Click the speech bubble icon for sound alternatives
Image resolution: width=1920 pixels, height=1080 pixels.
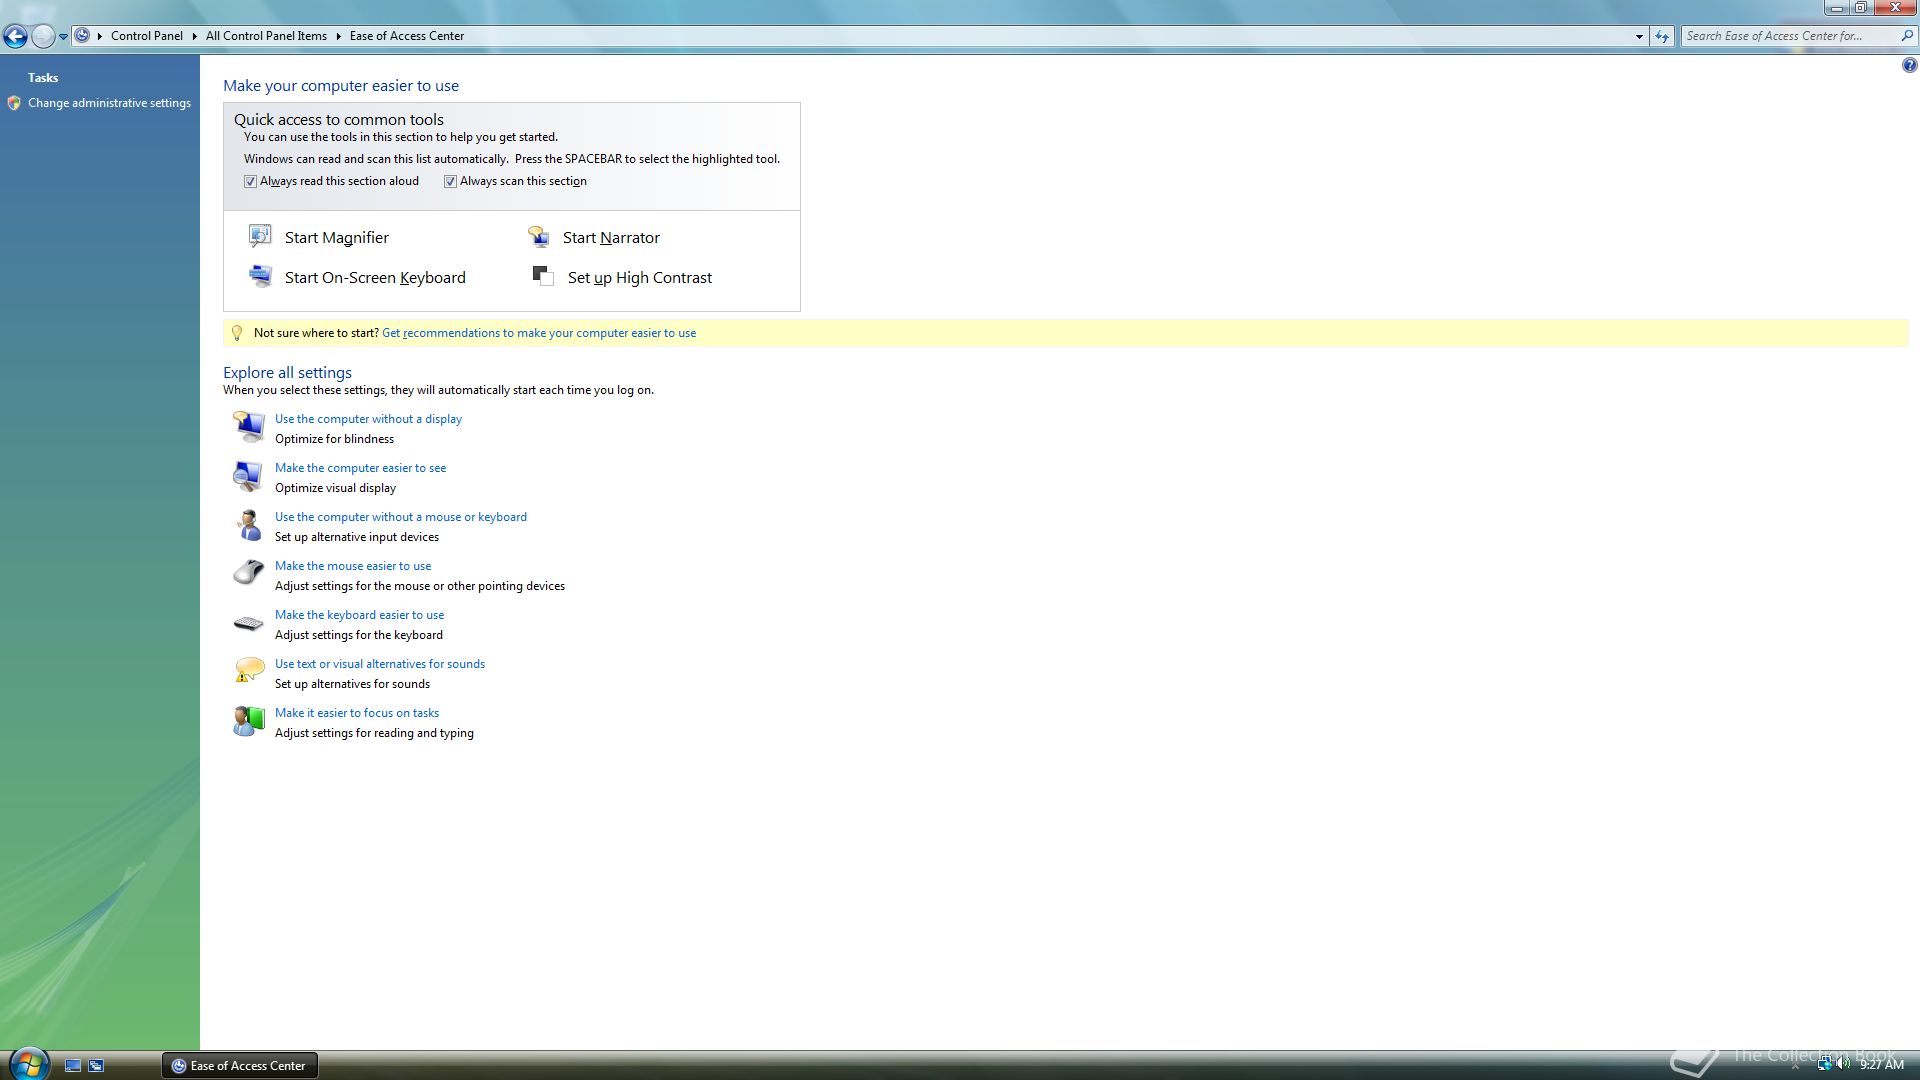pyautogui.click(x=248, y=671)
